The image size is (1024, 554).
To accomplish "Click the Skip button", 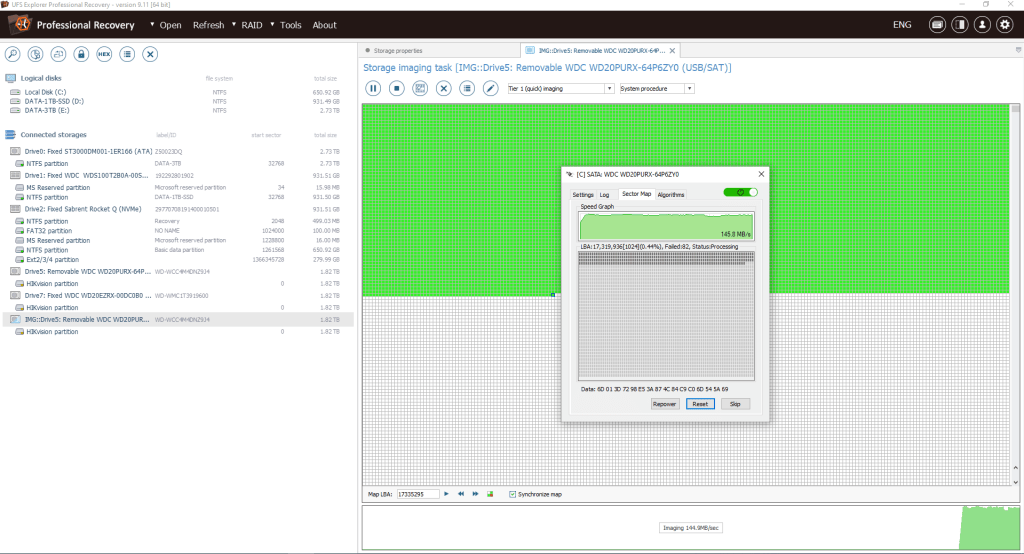I will pos(734,404).
